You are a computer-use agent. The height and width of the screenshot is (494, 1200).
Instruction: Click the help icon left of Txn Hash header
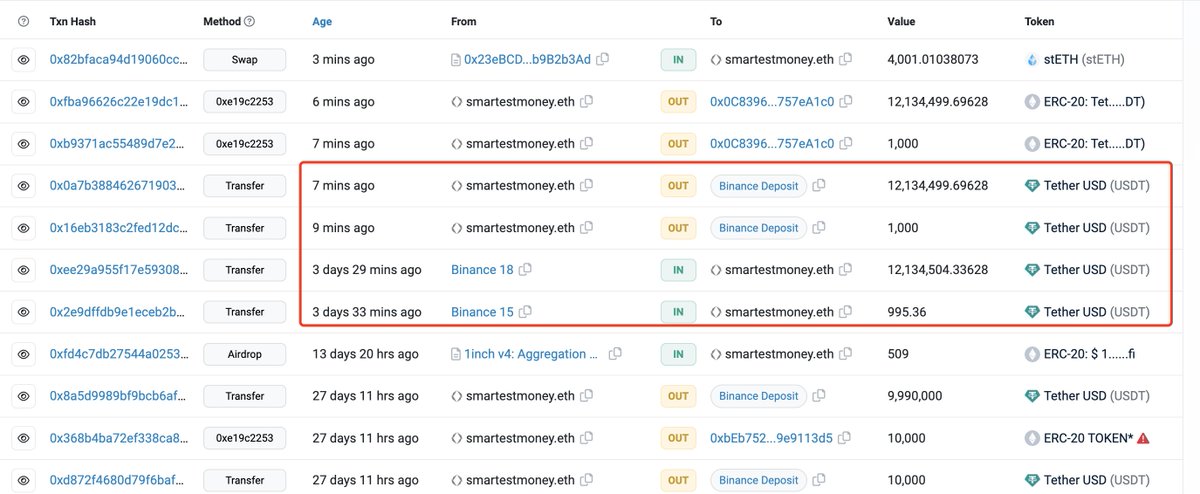24,21
